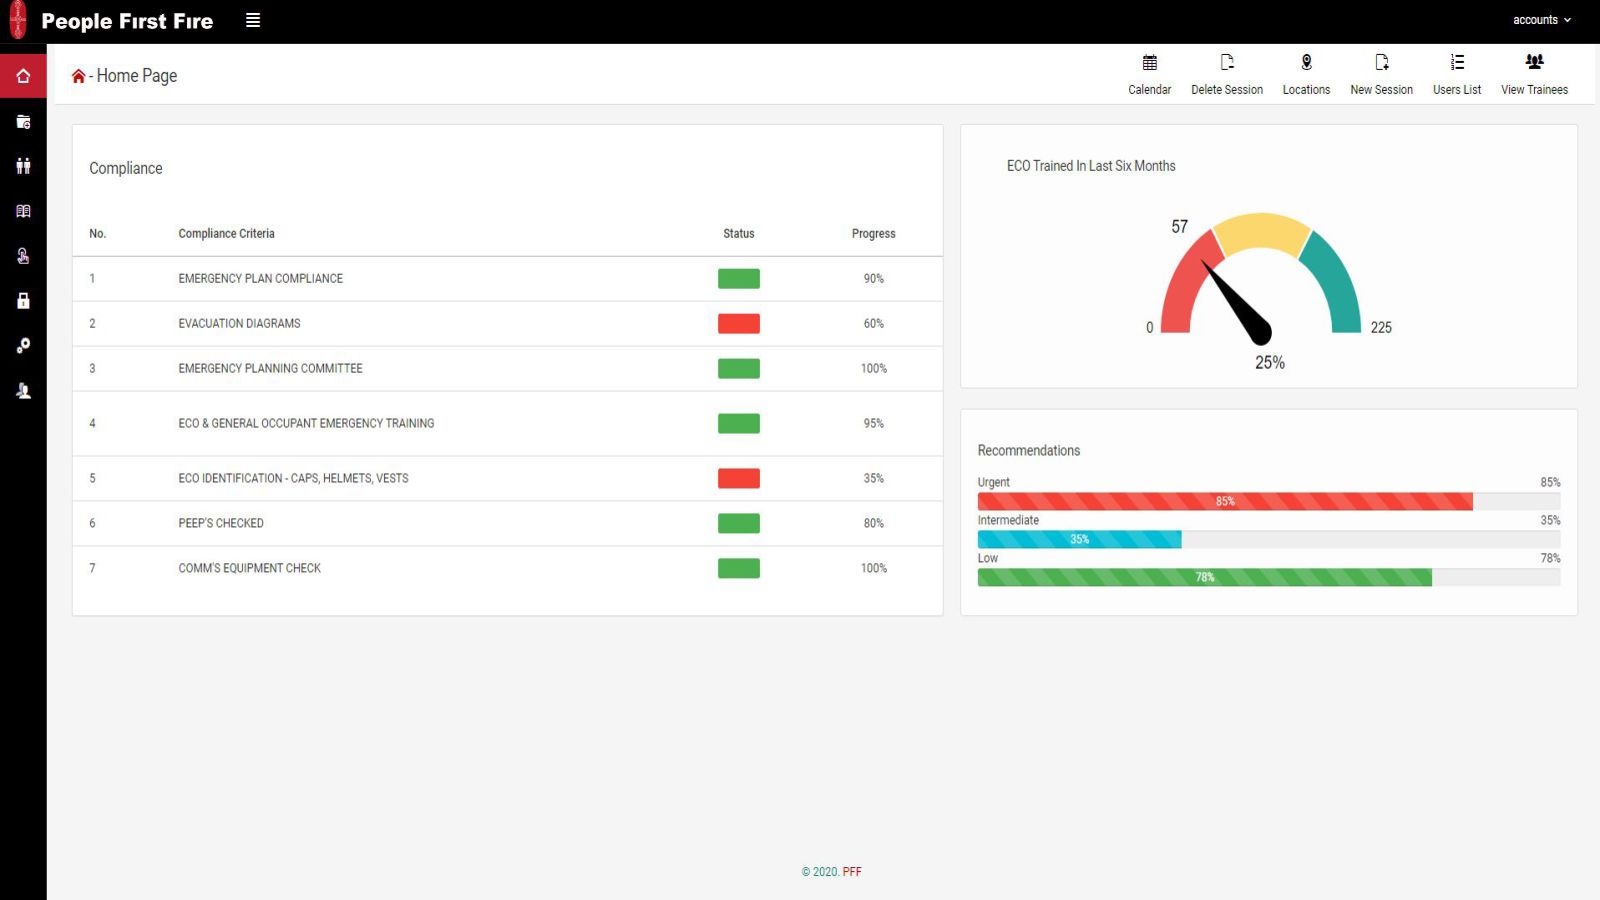Image resolution: width=1600 pixels, height=900 pixels.
Task: Open the gears settings sidebar icon
Action: click(23, 346)
